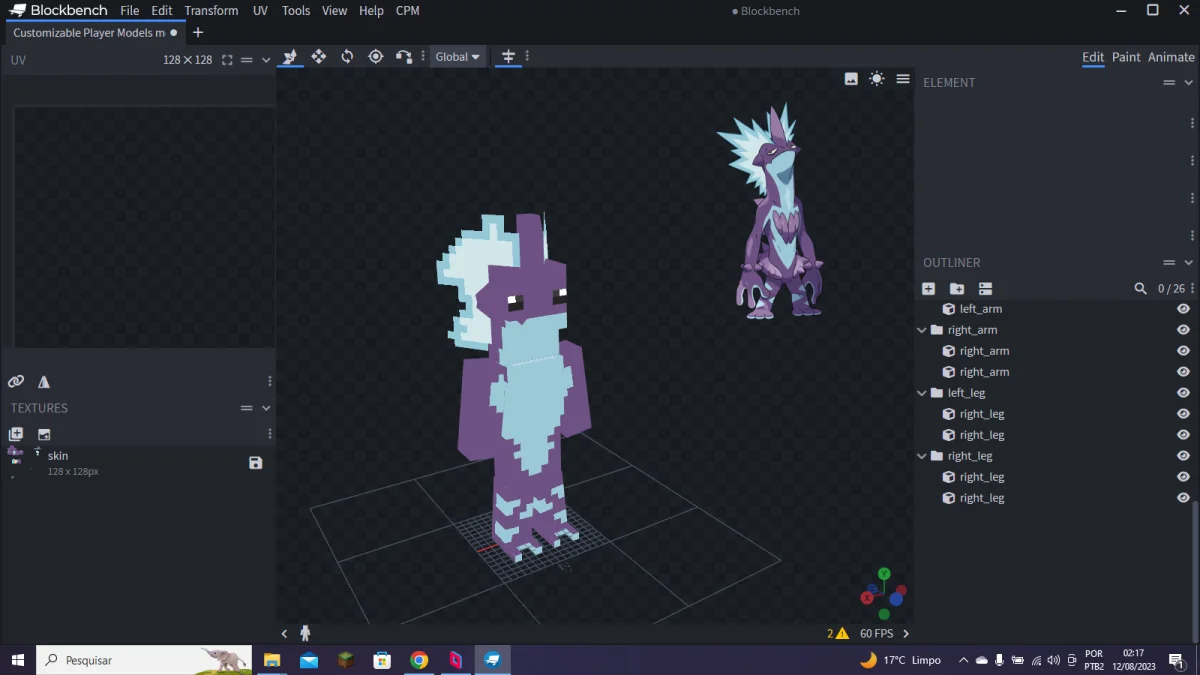
Task: Select the left_arm cube row
Action: [1056, 309]
